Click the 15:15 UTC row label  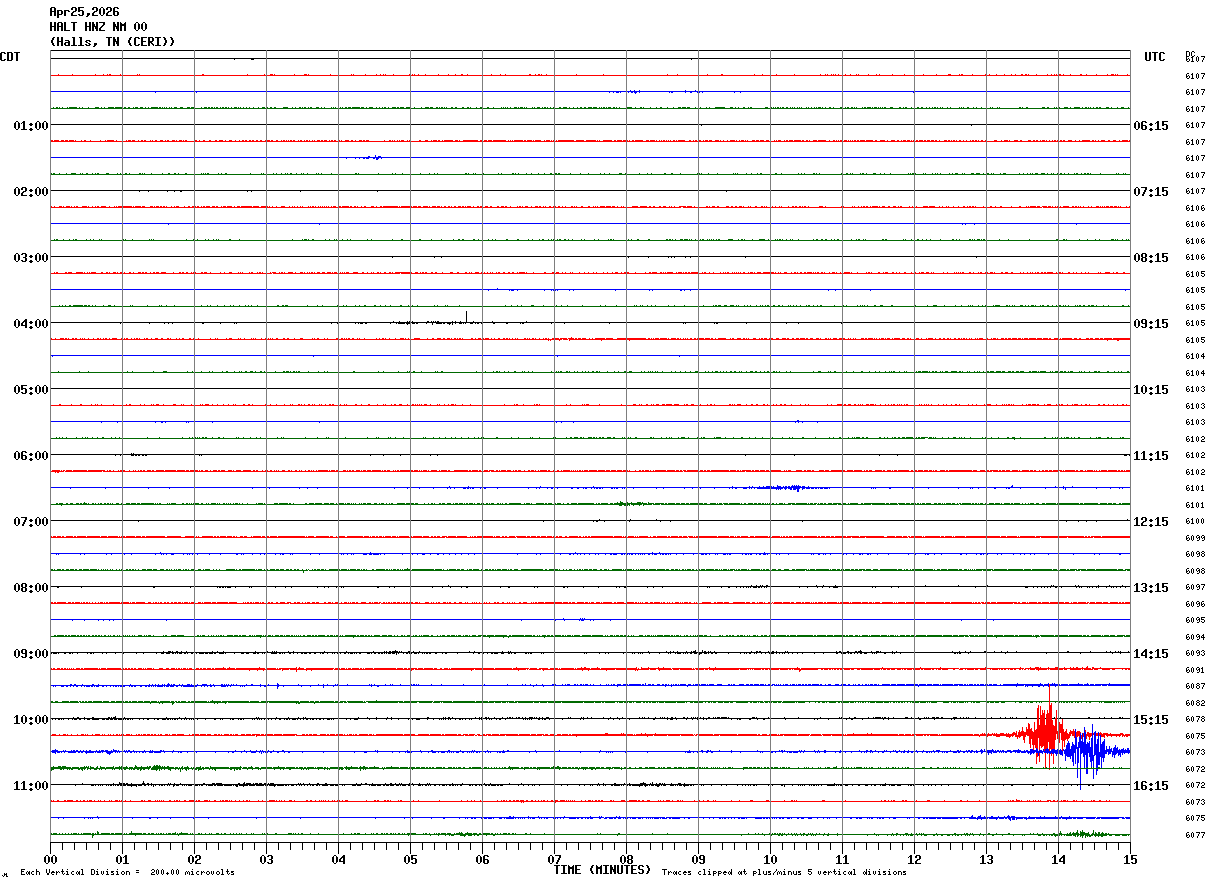click(1150, 719)
